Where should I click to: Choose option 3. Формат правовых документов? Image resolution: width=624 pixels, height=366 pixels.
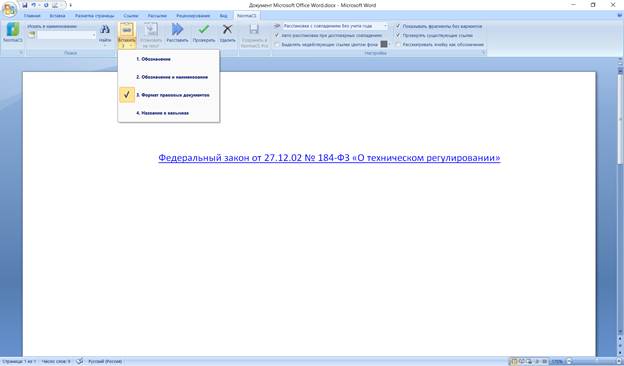(169, 95)
